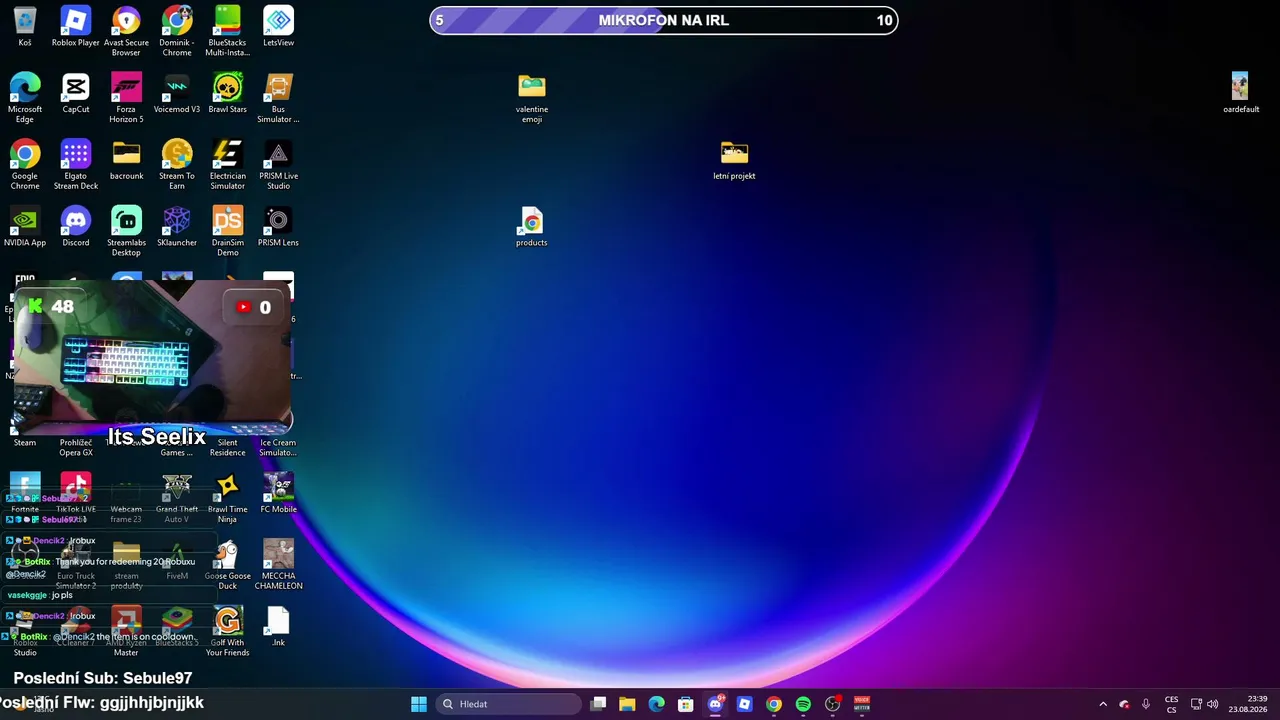Open Voicemod V3 desktop shortcut

(177, 94)
